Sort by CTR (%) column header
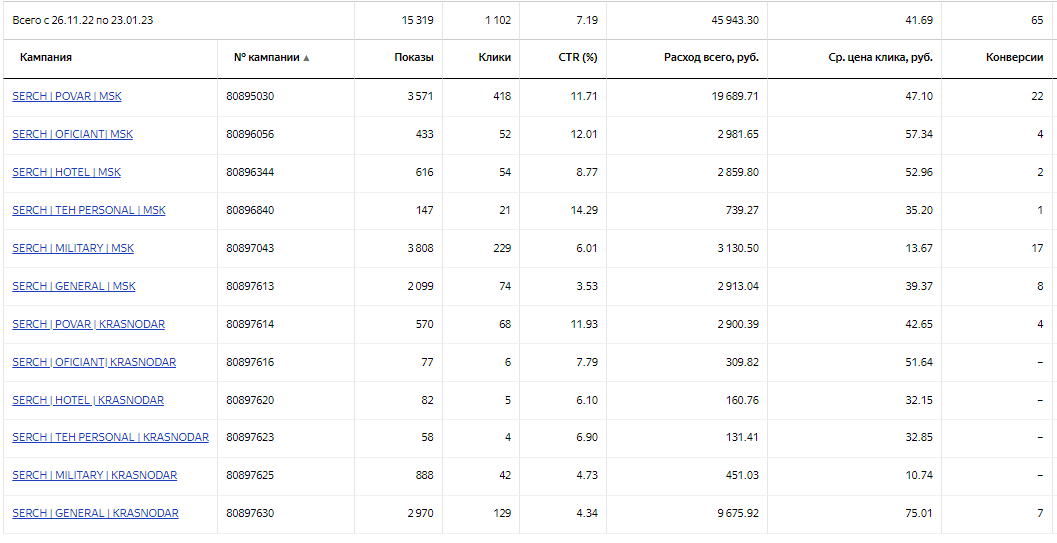 (x=578, y=58)
